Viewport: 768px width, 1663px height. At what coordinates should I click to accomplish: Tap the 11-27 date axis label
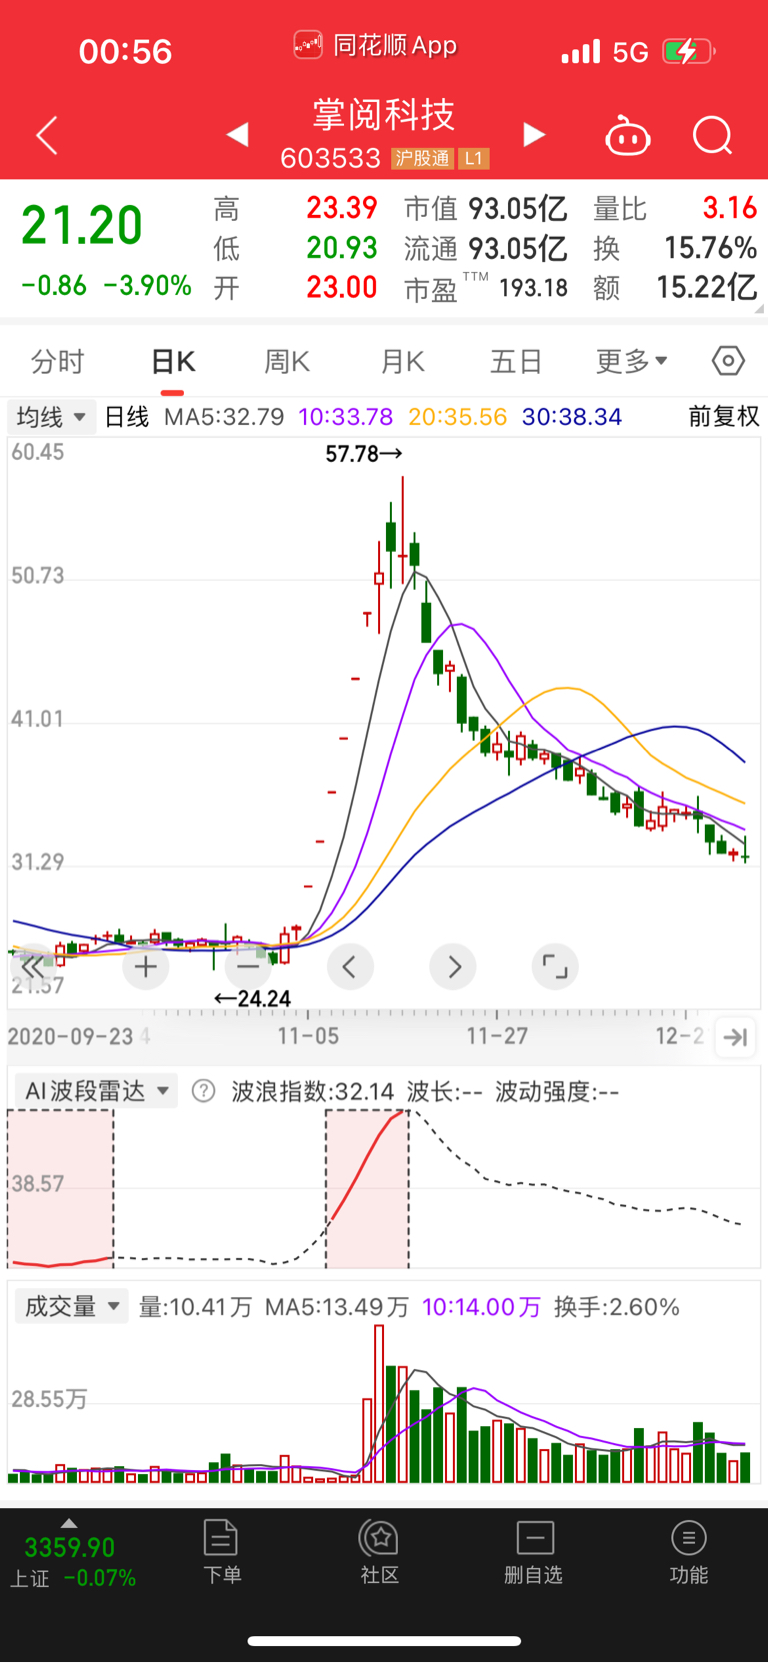pyautogui.click(x=497, y=1036)
